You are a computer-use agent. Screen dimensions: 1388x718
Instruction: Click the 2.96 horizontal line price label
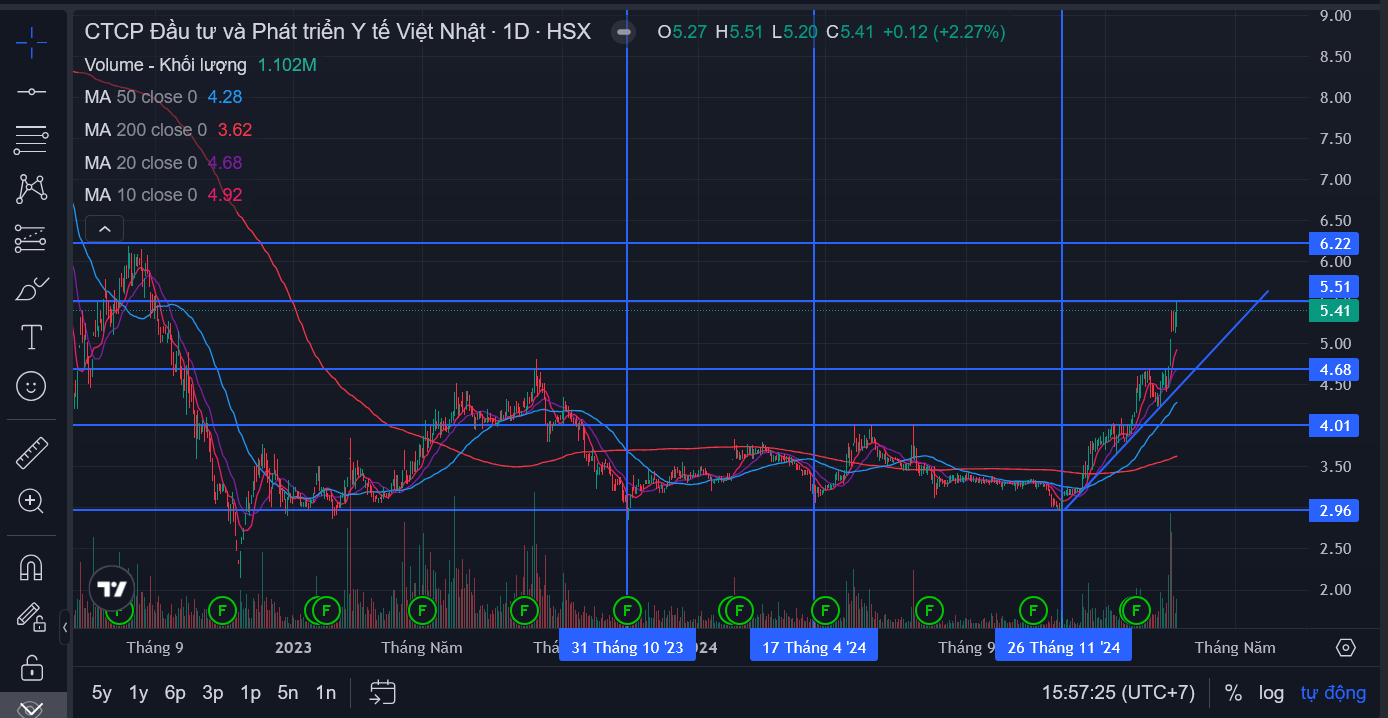coord(1334,511)
